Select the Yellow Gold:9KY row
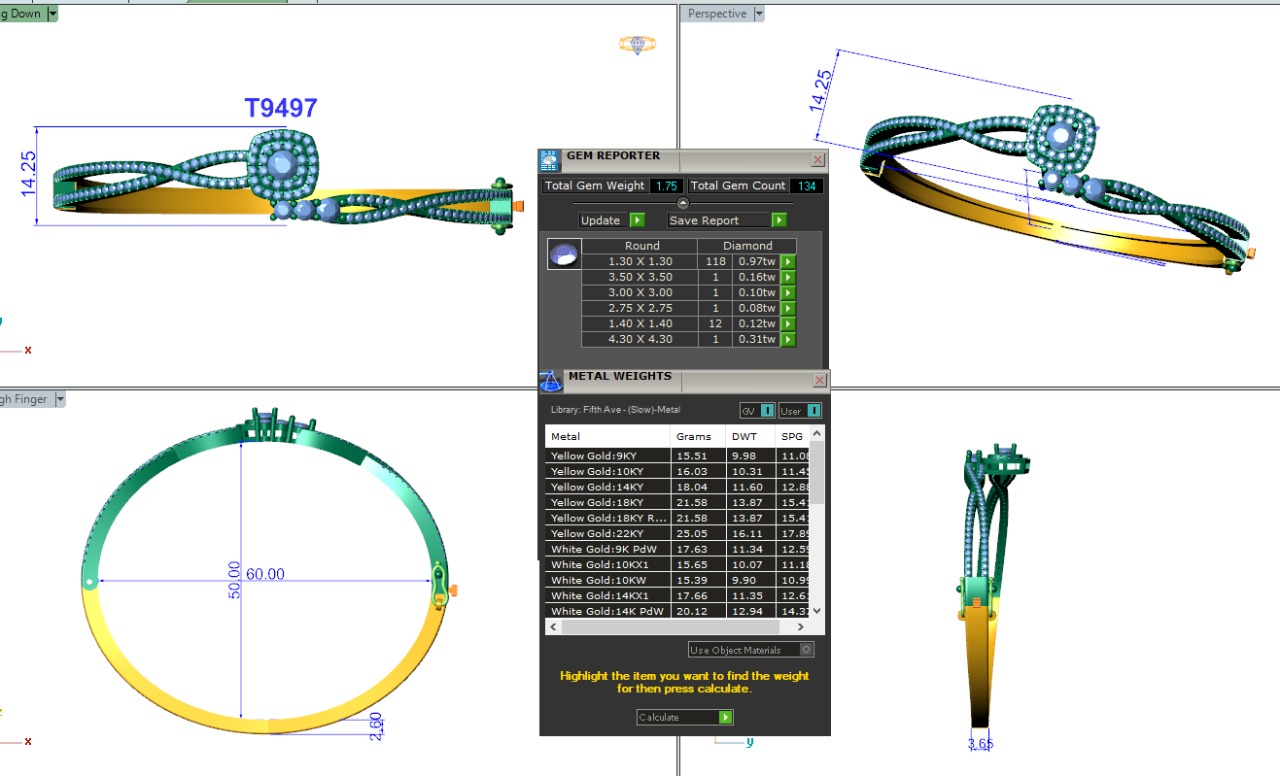Screen dimensions: 1280x776 [x=677, y=456]
